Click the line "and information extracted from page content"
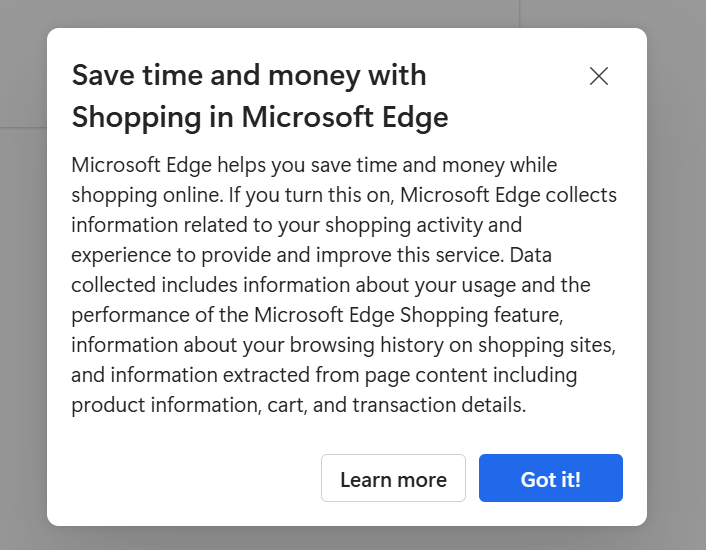The image size is (706, 550). [x=324, y=375]
